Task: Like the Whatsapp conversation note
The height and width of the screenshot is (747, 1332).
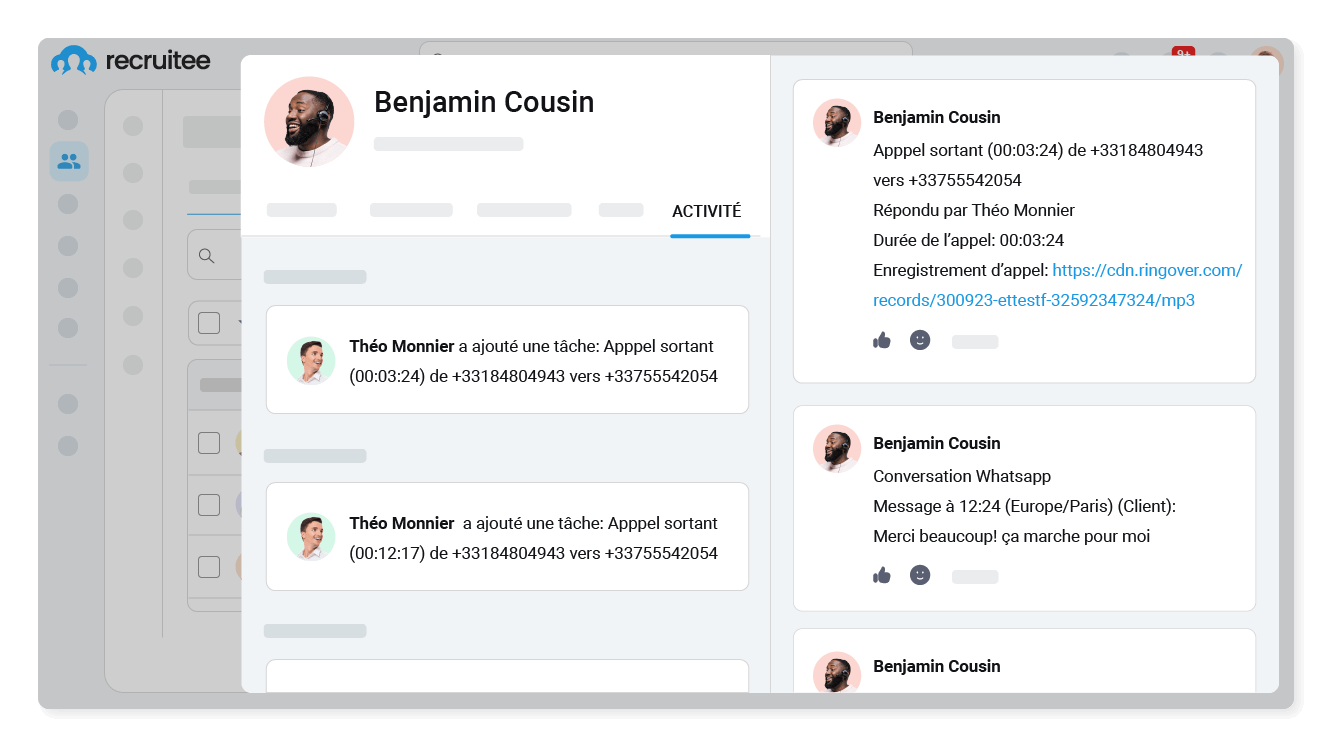Action: point(881,575)
